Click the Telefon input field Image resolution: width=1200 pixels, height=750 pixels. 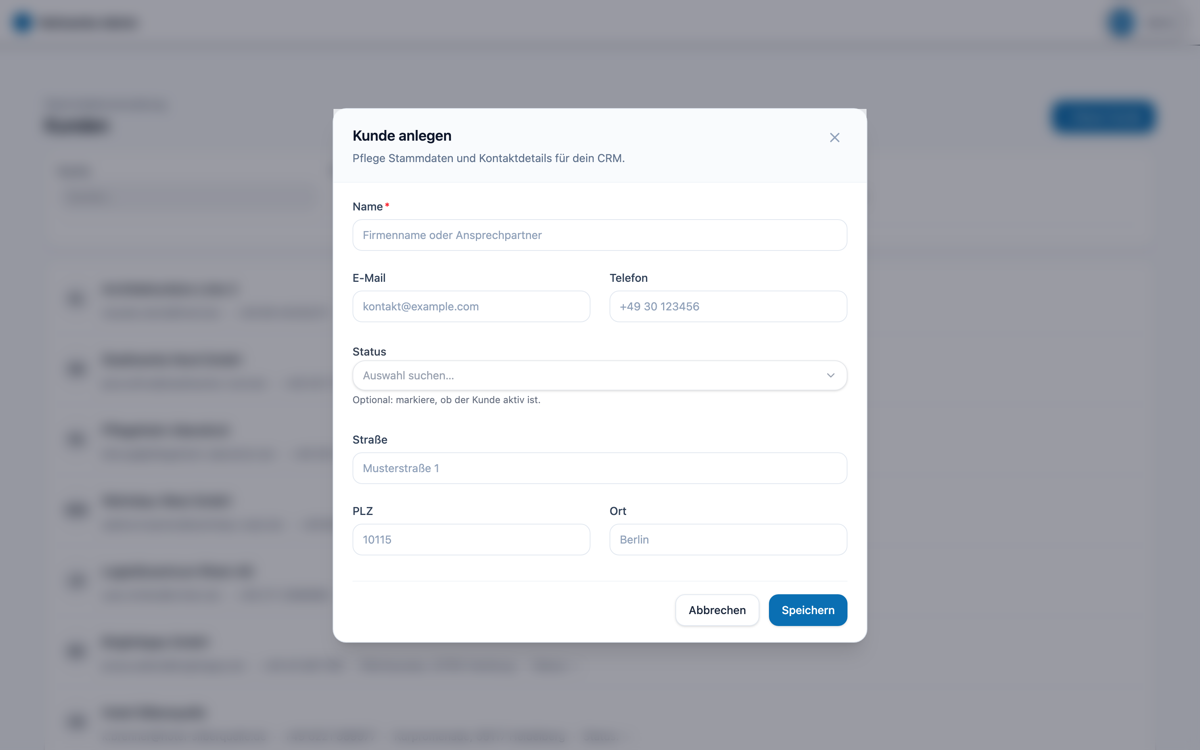[728, 306]
